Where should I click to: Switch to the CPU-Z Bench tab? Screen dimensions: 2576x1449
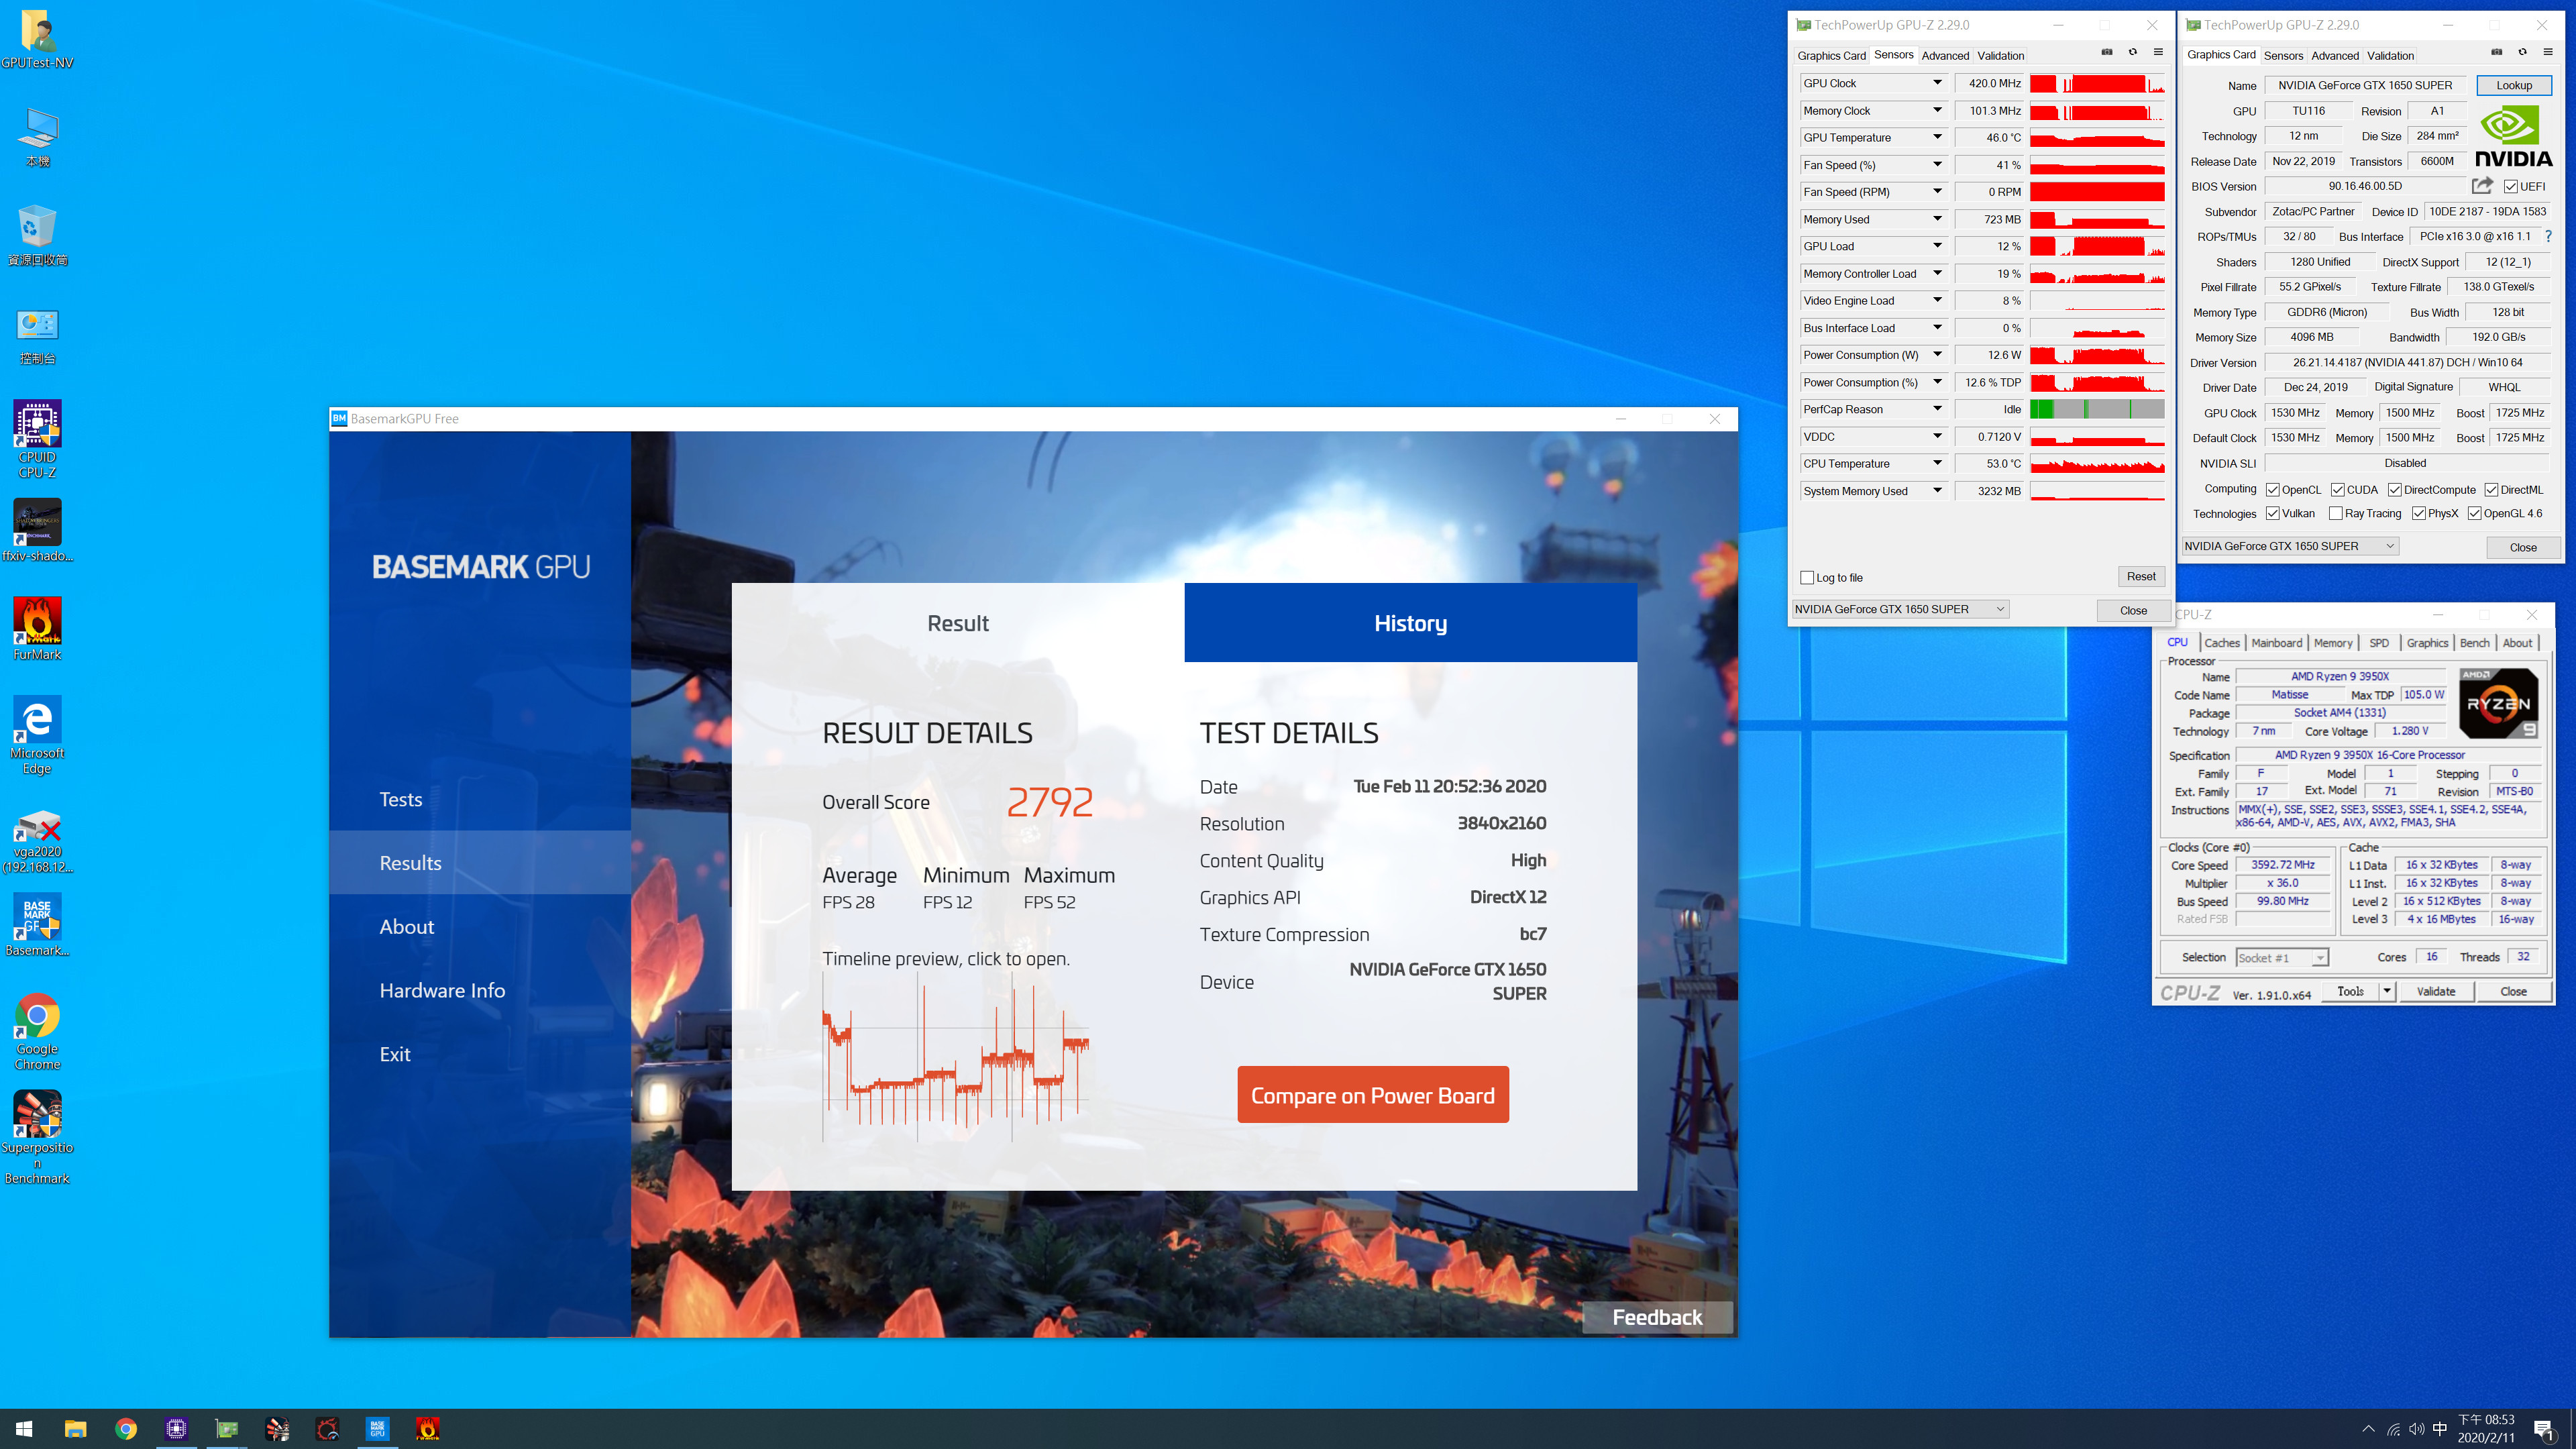click(2474, 643)
